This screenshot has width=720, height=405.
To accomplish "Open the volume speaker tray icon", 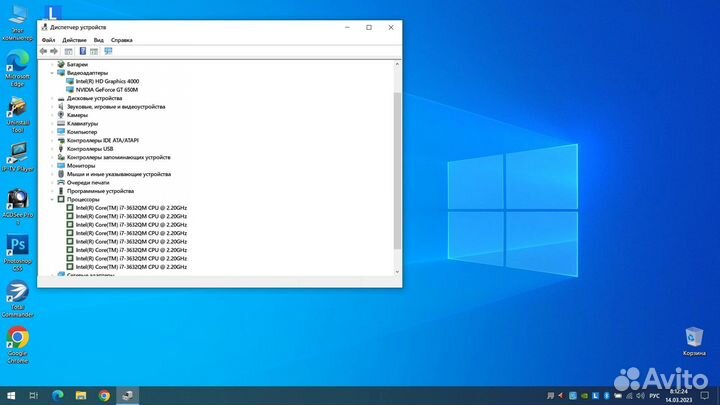I will point(641,395).
